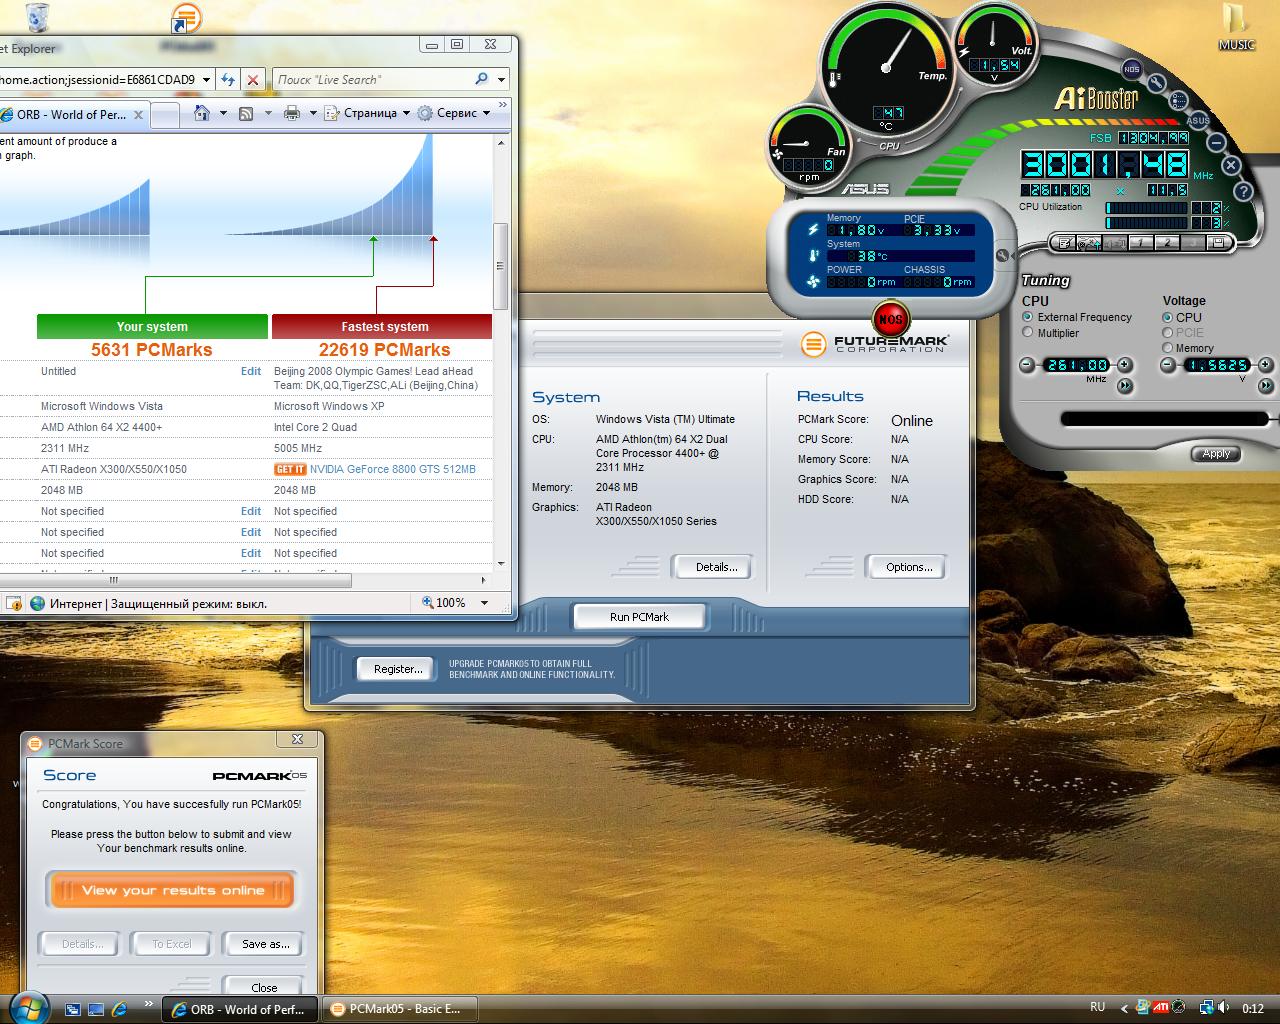Click Internet Explorer quick launch icon
This screenshot has width=1280, height=1024.
[120, 1009]
